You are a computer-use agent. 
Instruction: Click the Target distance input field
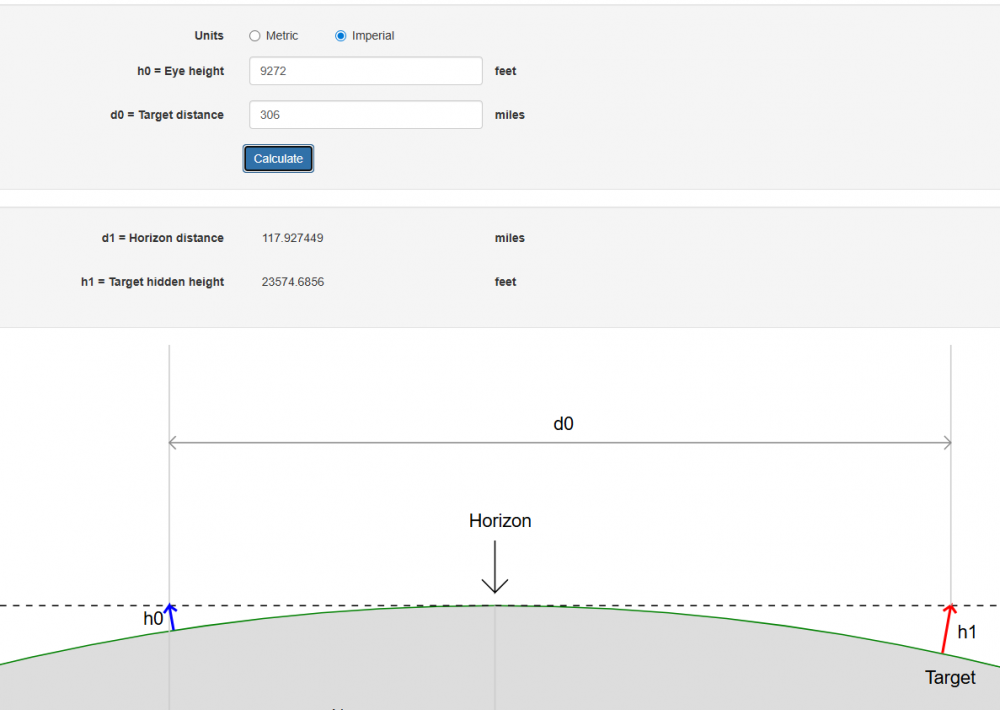(x=365, y=115)
